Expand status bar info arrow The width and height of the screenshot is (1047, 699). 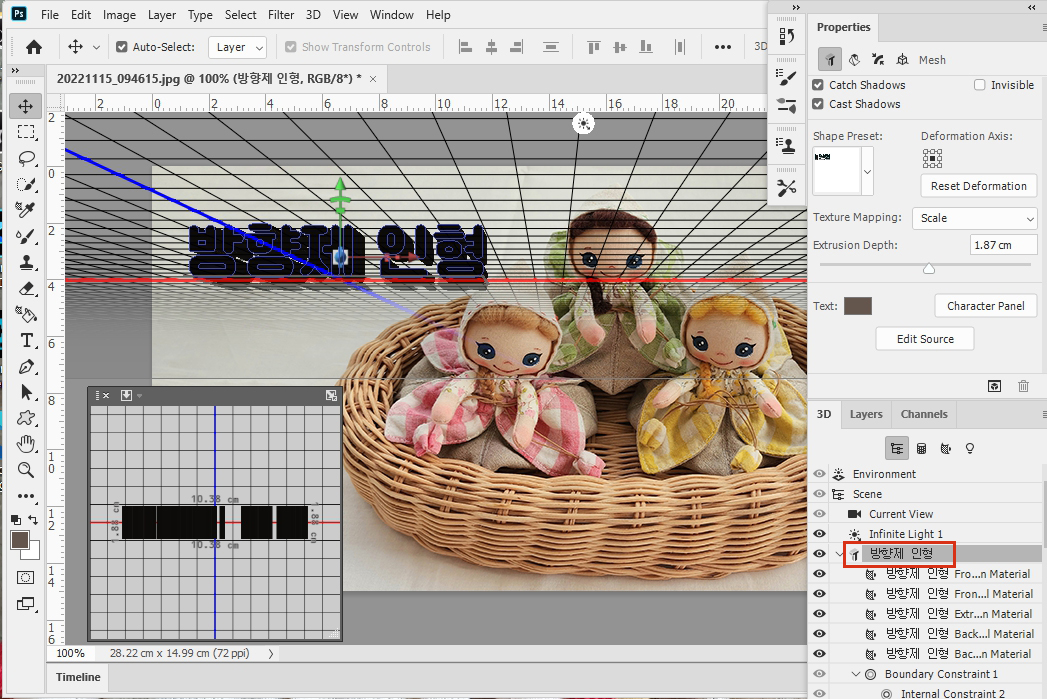271,654
